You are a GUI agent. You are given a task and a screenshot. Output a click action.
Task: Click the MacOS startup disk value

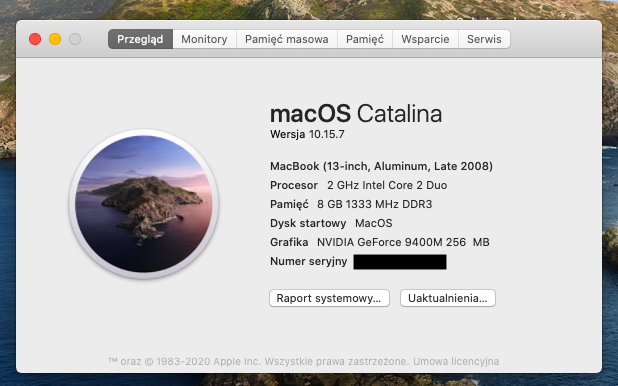(374, 223)
